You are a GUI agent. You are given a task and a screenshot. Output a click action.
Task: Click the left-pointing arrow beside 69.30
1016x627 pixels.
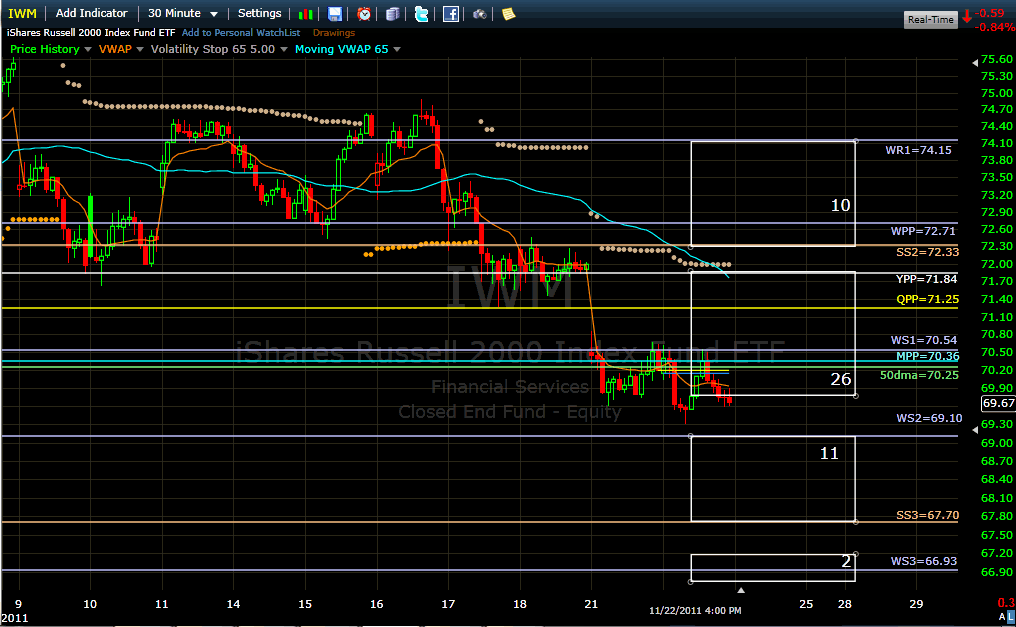click(x=975, y=429)
